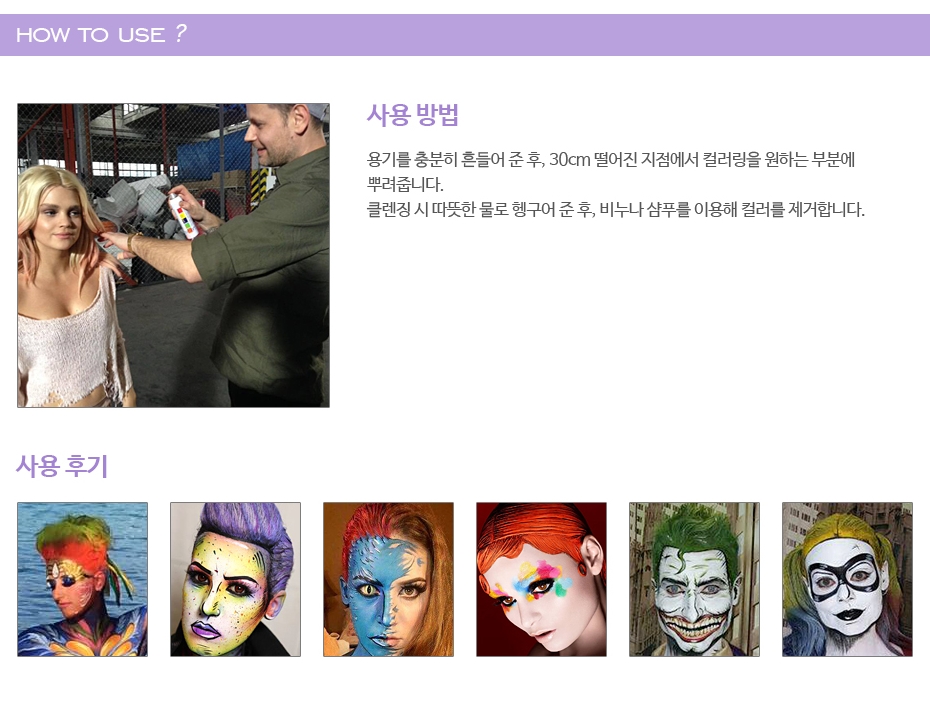View the green-haired Joker makeup thumbnail
The height and width of the screenshot is (720, 930).
[x=694, y=579]
